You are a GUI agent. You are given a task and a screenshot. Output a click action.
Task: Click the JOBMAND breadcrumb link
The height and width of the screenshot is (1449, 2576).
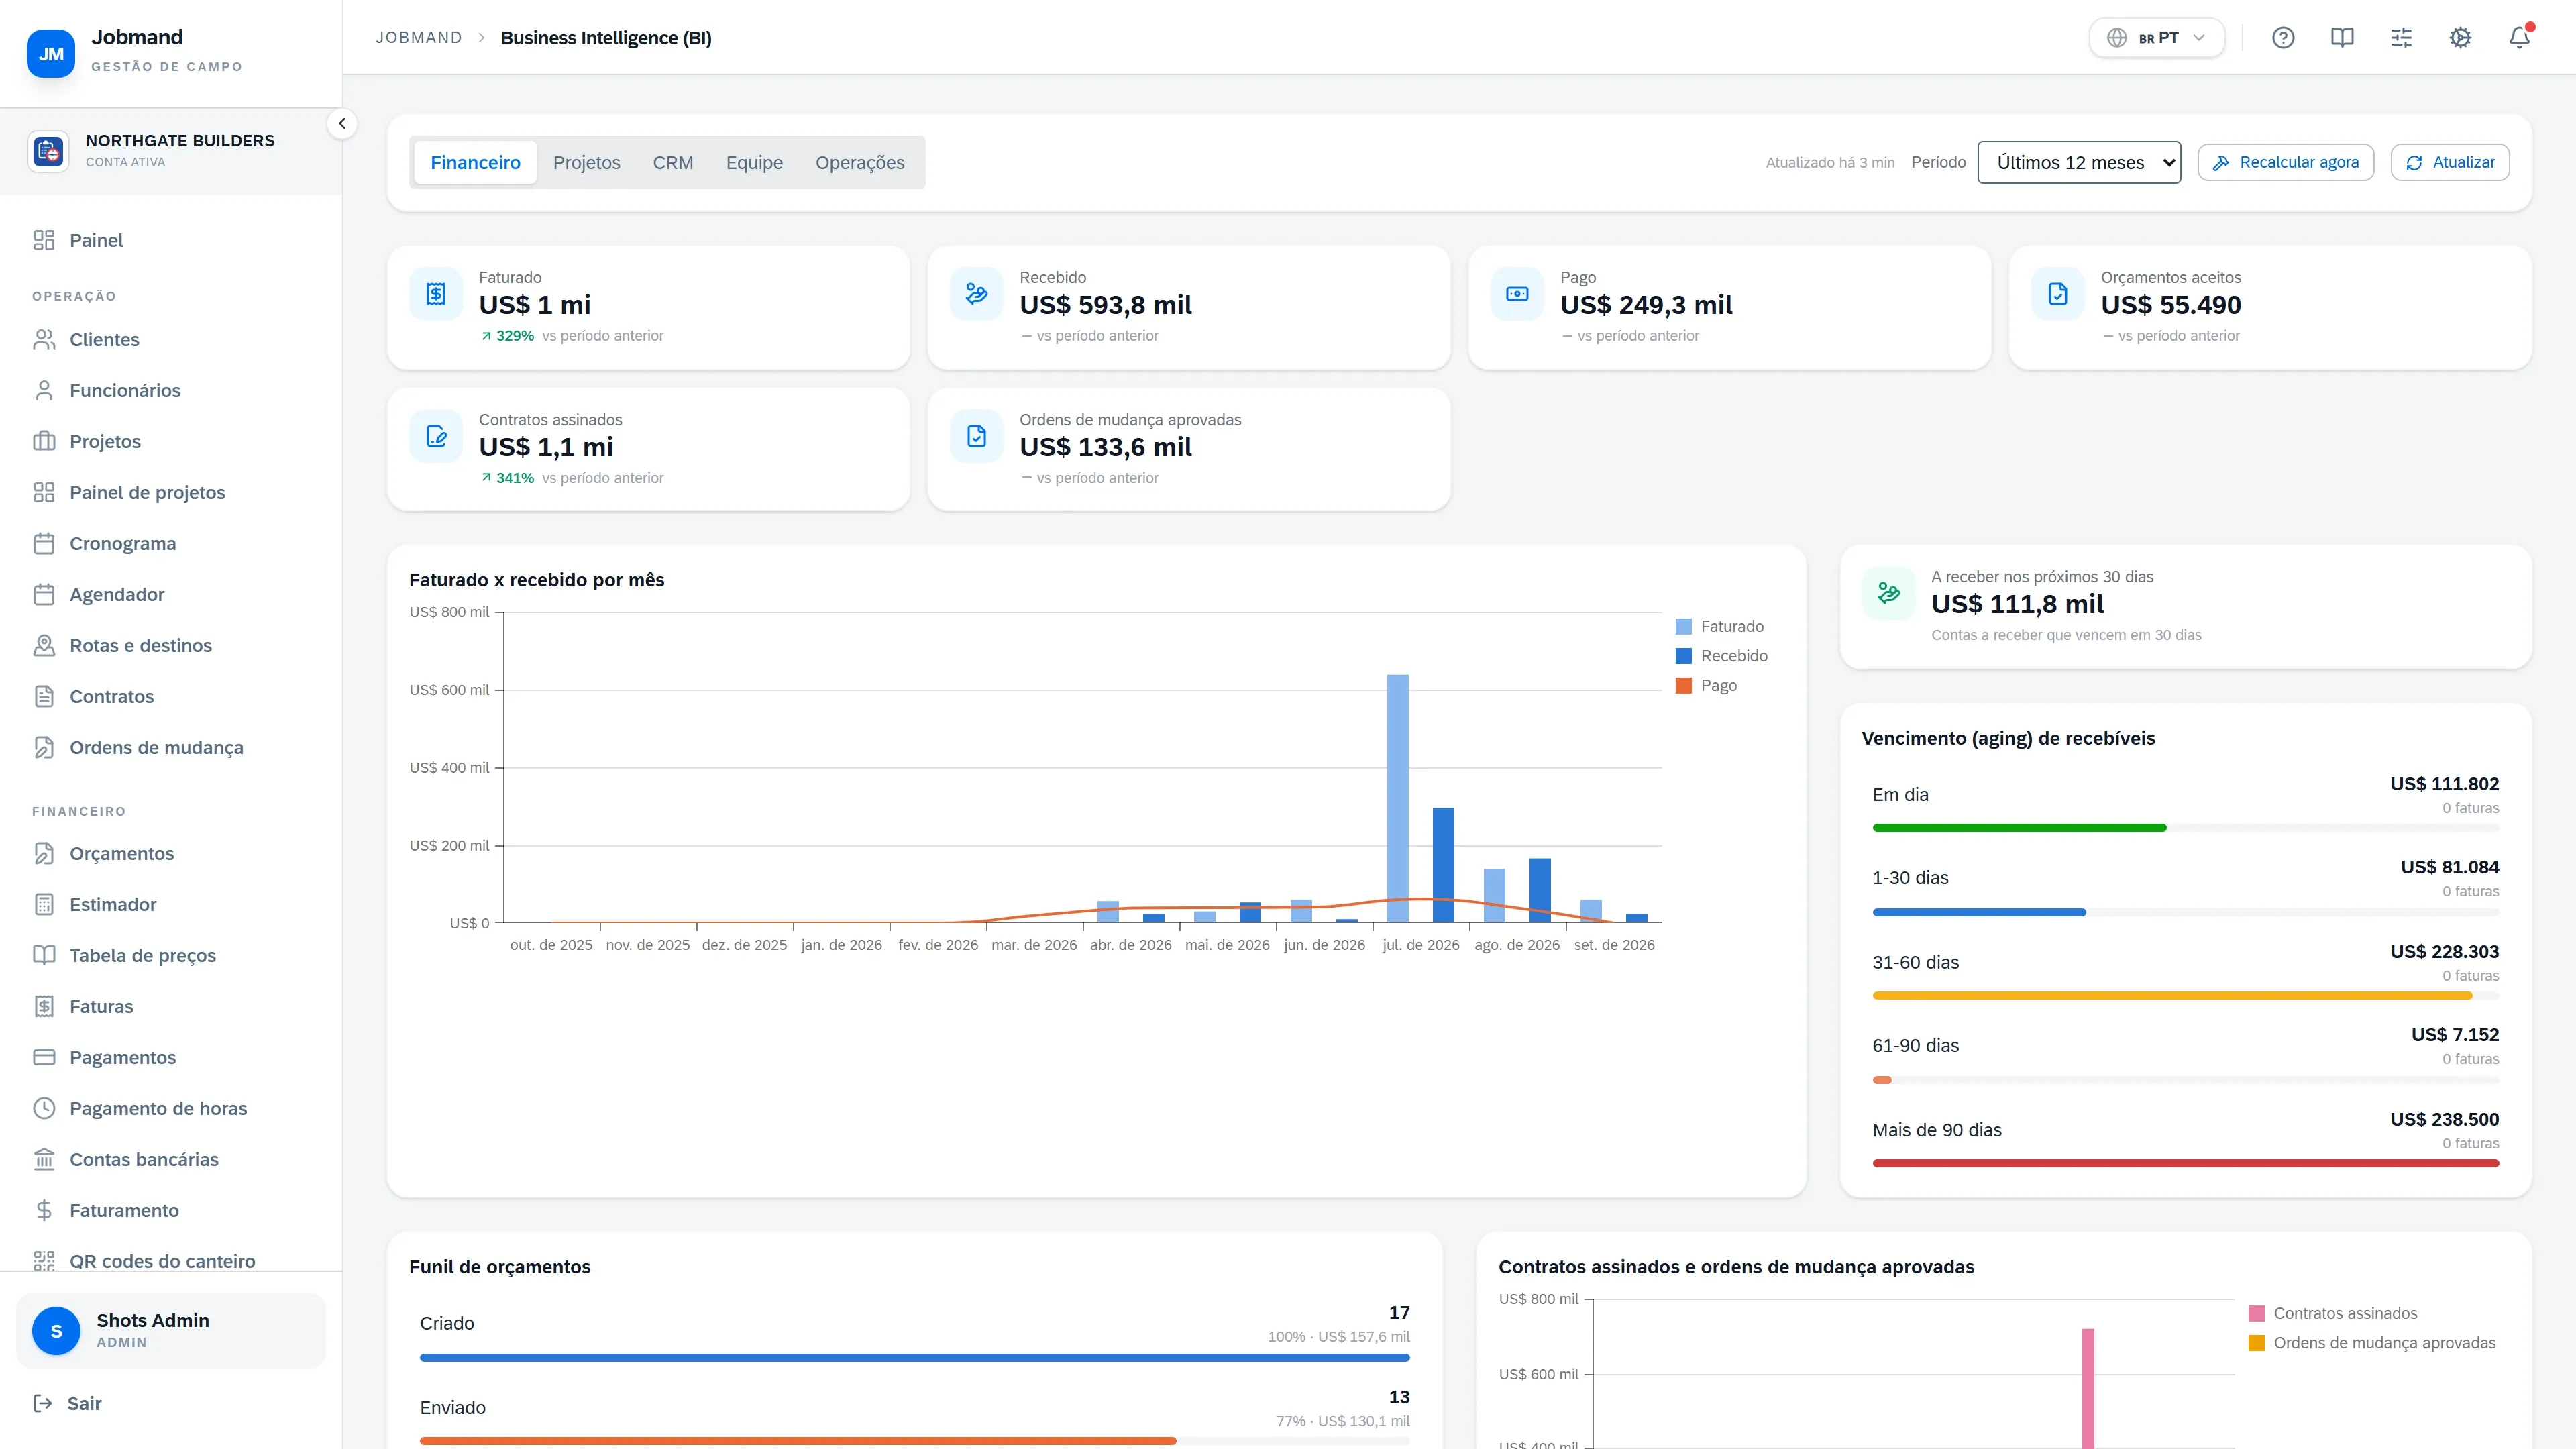pos(419,38)
